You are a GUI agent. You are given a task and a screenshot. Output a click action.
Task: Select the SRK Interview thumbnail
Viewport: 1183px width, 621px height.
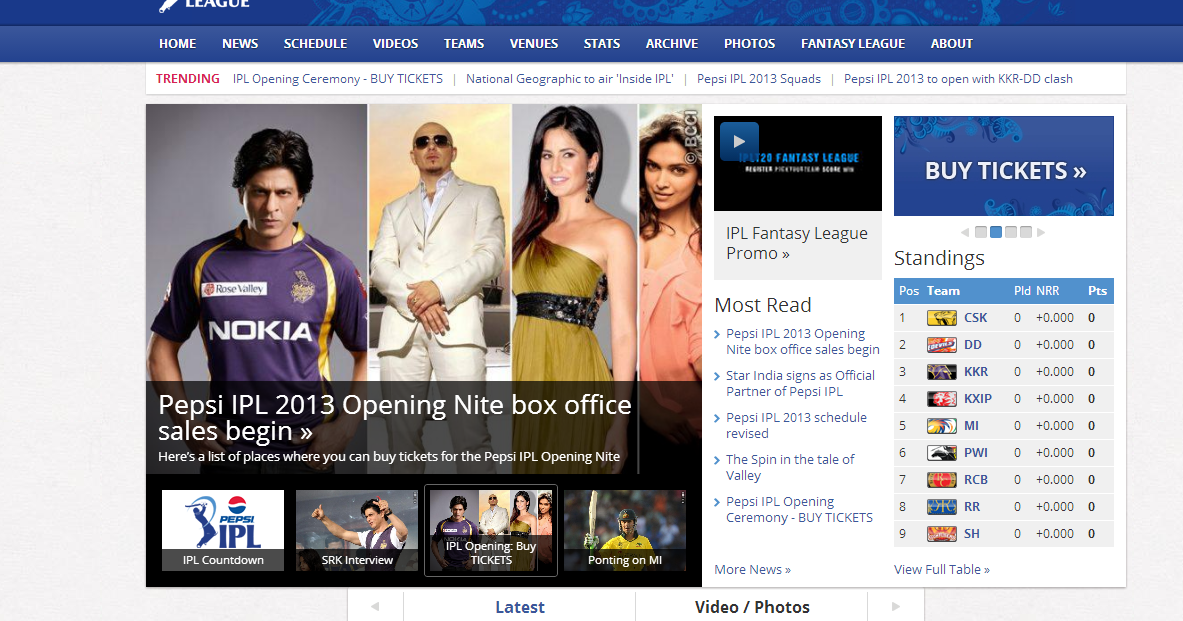[x=357, y=530]
